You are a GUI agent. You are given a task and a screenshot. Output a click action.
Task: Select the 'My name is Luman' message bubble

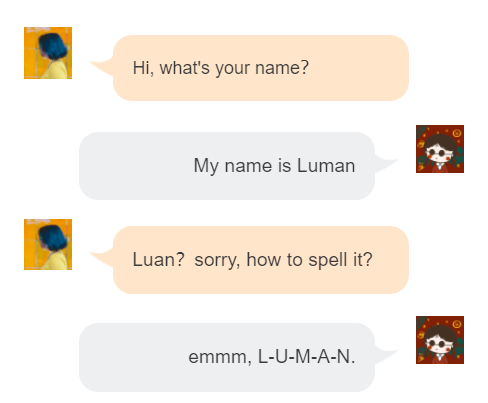(227, 166)
